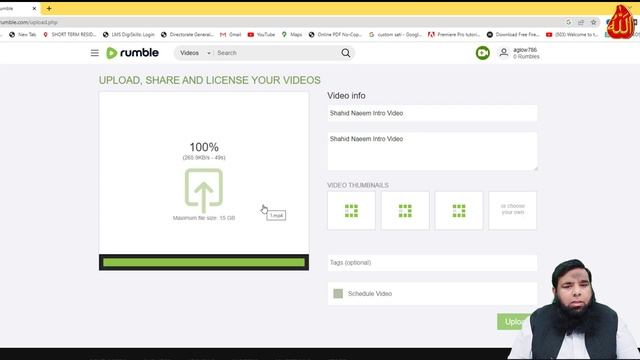This screenshot has width=640, height=360.
Task: Open a new browser tab
Action: (49, 8)
